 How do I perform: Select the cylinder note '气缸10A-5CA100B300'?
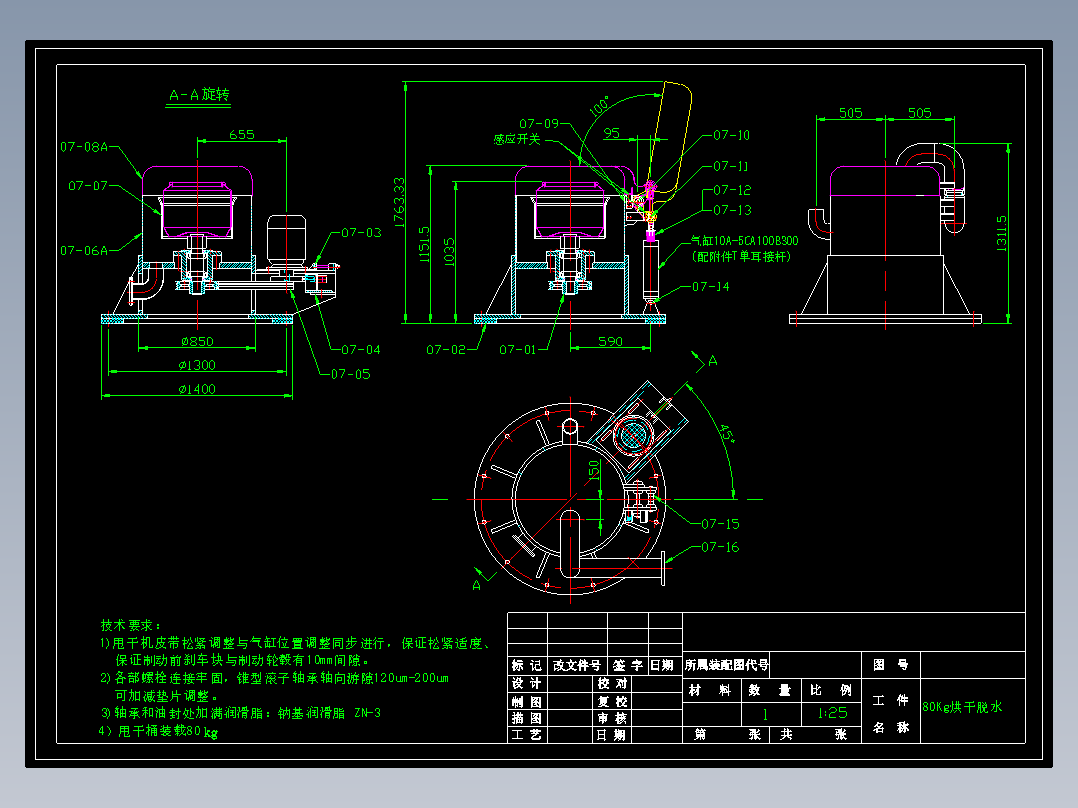(x=745, y=241)
